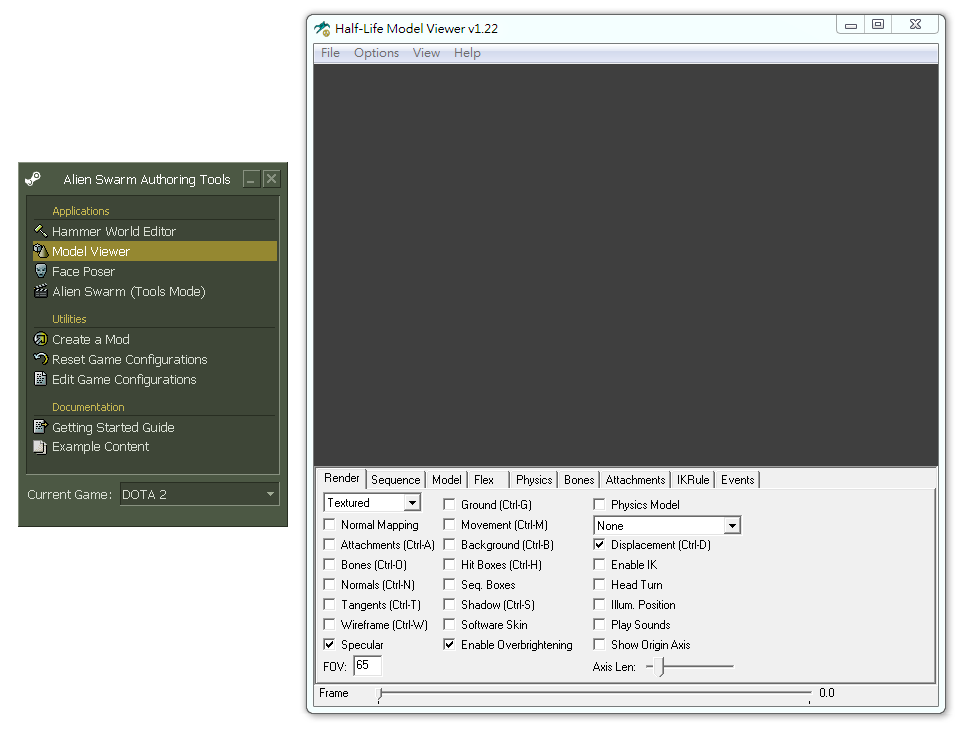
Task: Check the Physics Model box
Action: point(599,504)
